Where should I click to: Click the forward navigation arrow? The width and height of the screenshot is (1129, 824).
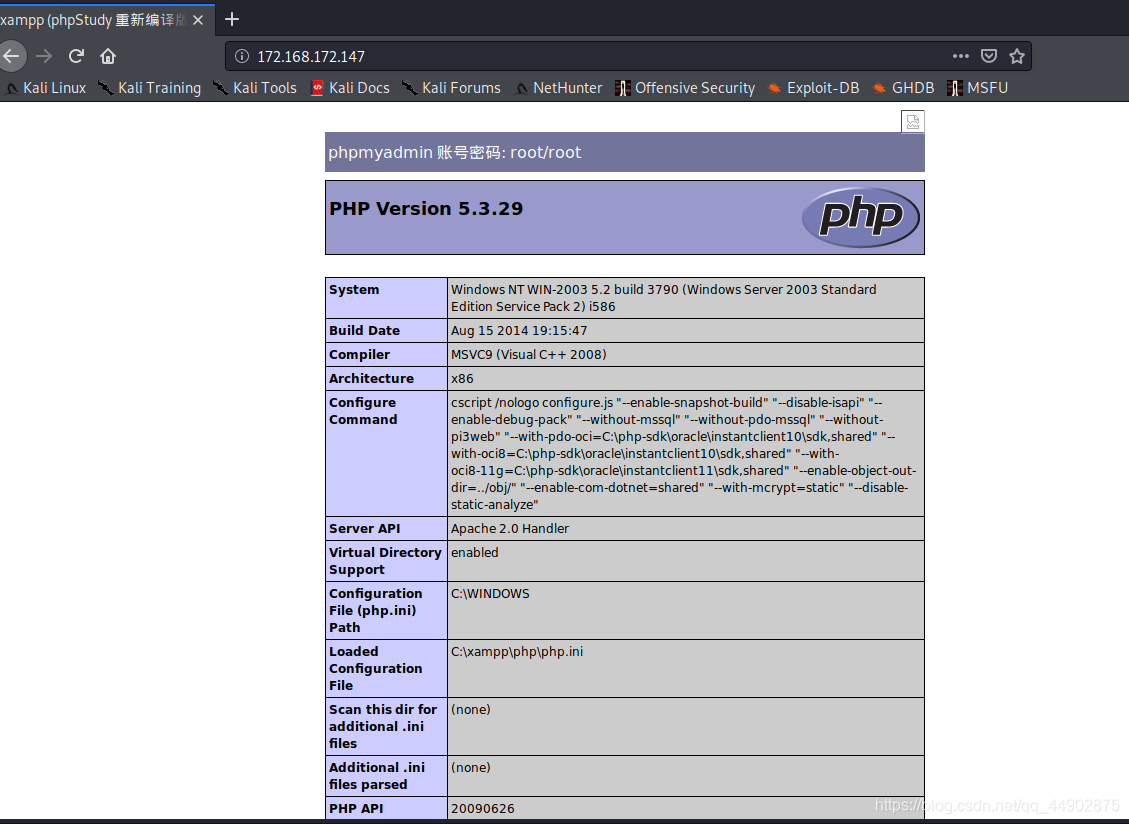coord(44,56)
